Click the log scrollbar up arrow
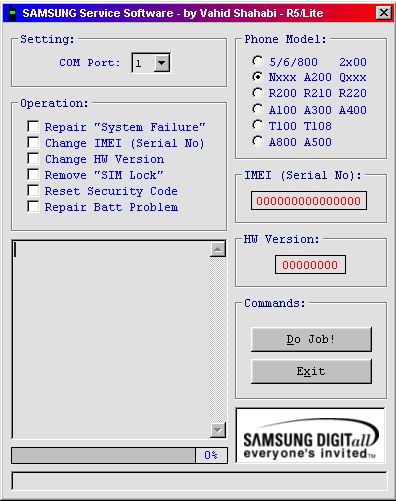The height and width of the screenshot is (501, 396). coord(218,249)
